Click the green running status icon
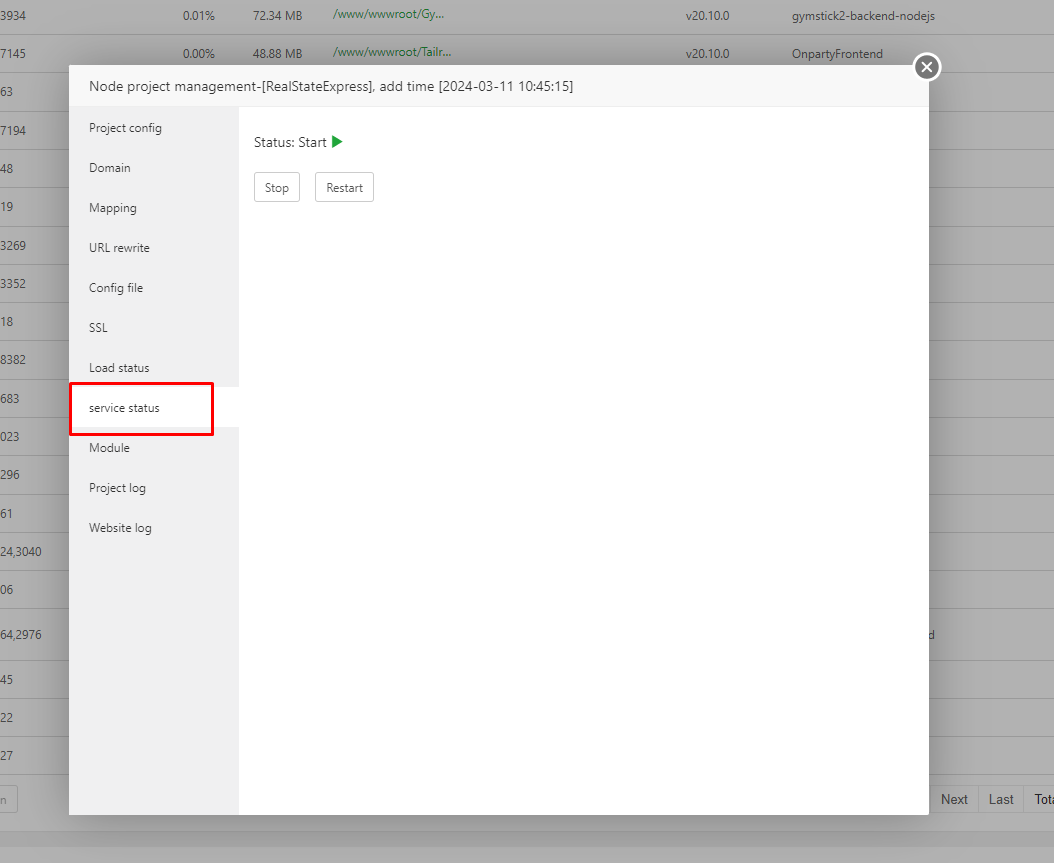 [337, 142]
